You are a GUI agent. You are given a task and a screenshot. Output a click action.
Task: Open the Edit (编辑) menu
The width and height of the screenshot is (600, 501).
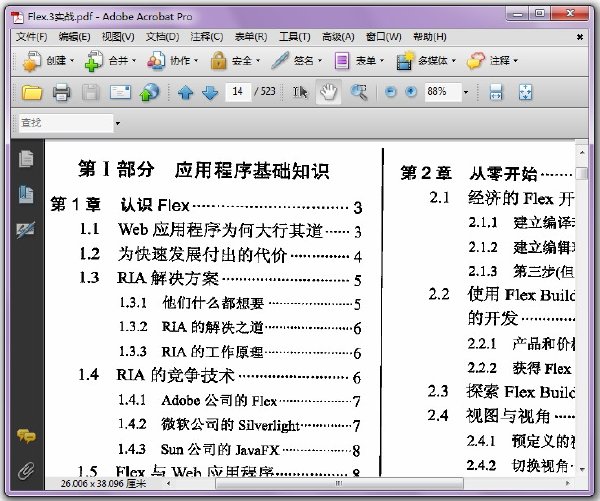click(74, 37)
